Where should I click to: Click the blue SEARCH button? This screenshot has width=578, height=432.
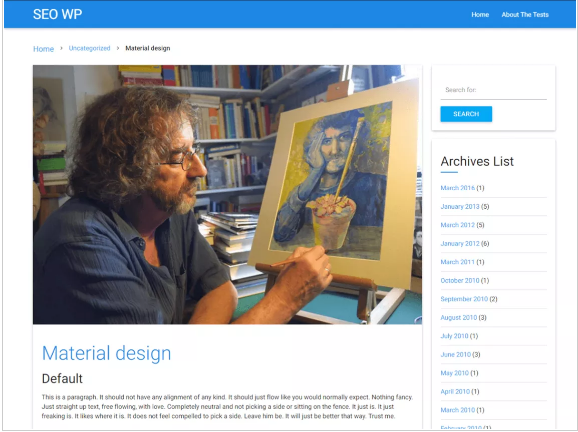[x=466, y=114]
